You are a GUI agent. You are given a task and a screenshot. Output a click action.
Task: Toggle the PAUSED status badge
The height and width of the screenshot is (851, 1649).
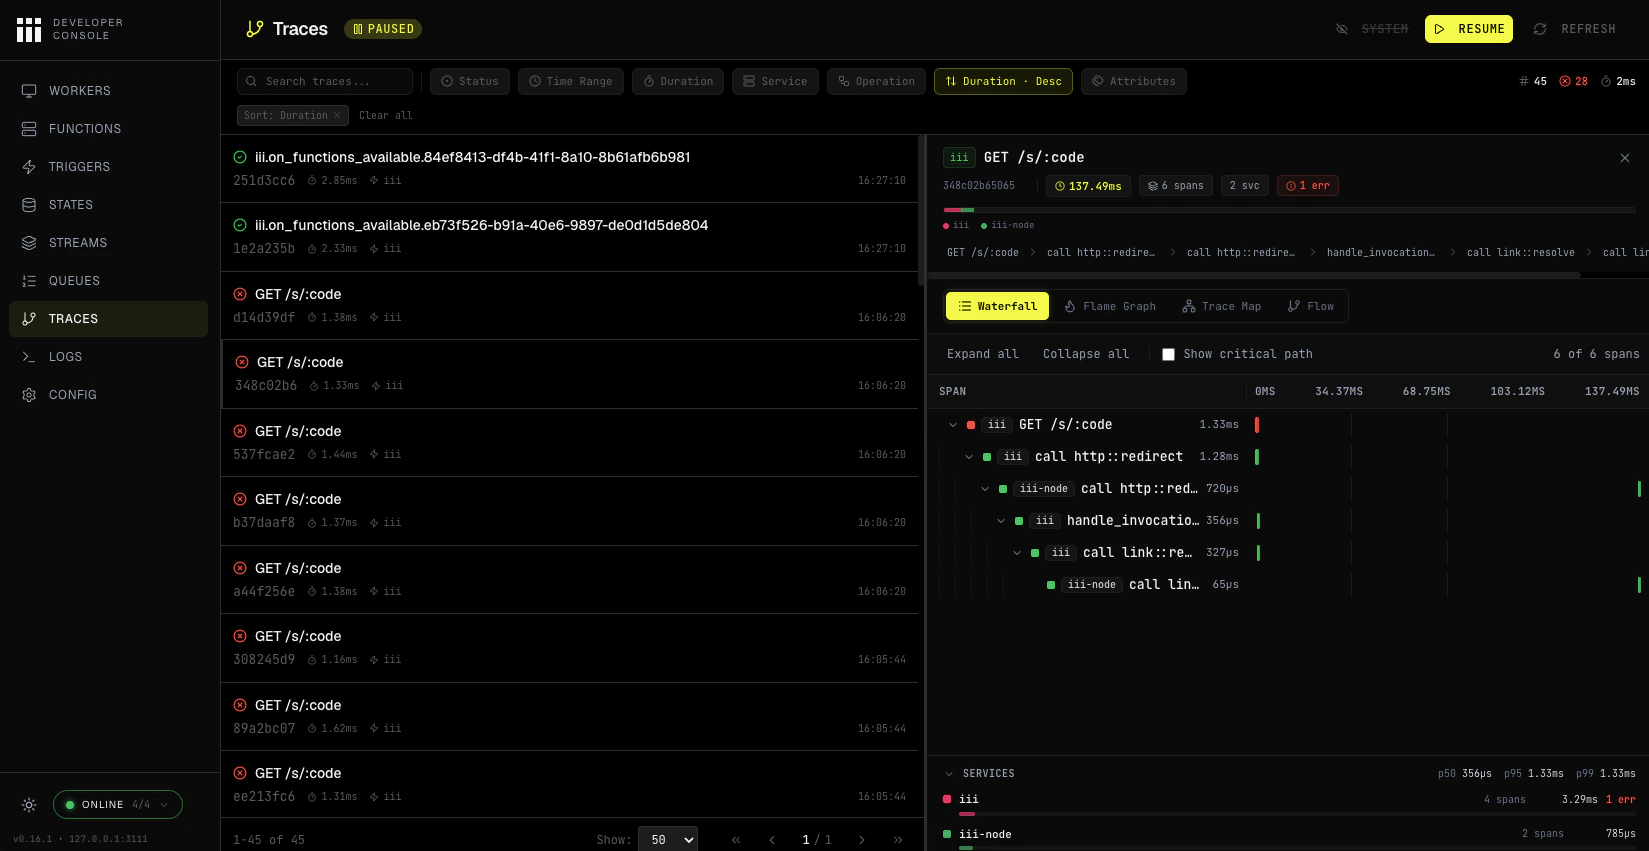(383, 29)
